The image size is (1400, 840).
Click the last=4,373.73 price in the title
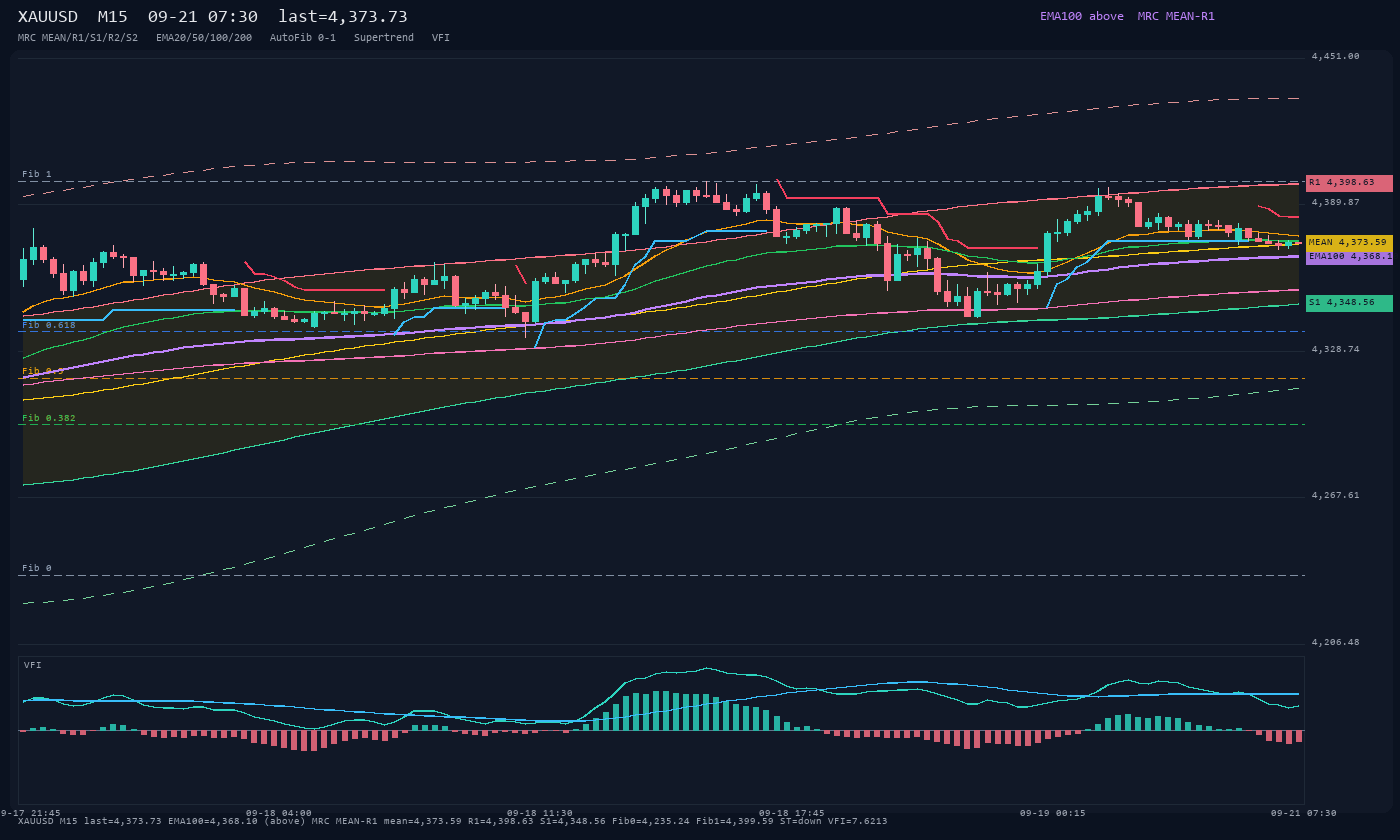[343, 17]
